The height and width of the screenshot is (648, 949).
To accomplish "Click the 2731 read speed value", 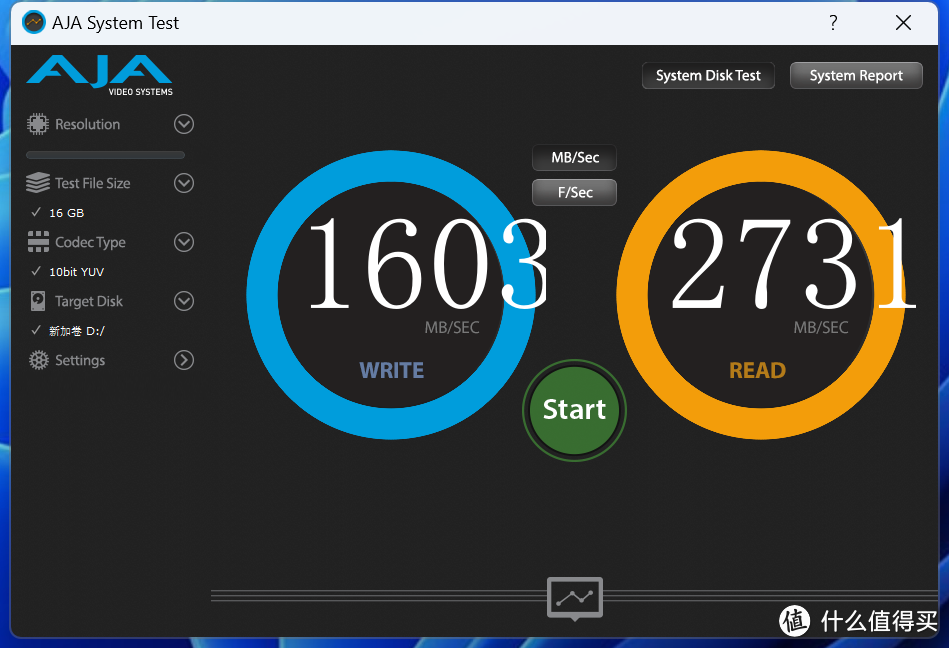I will pos(793,264).
